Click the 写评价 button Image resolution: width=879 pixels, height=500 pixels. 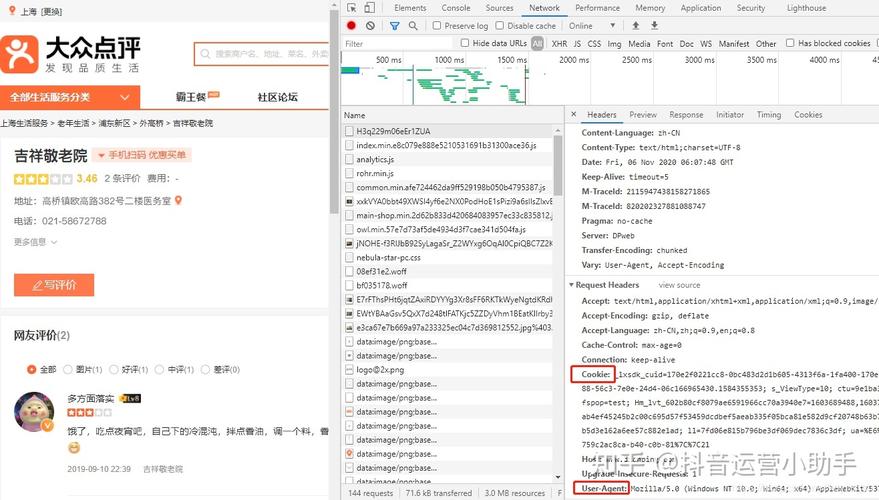tap(54, 285)
